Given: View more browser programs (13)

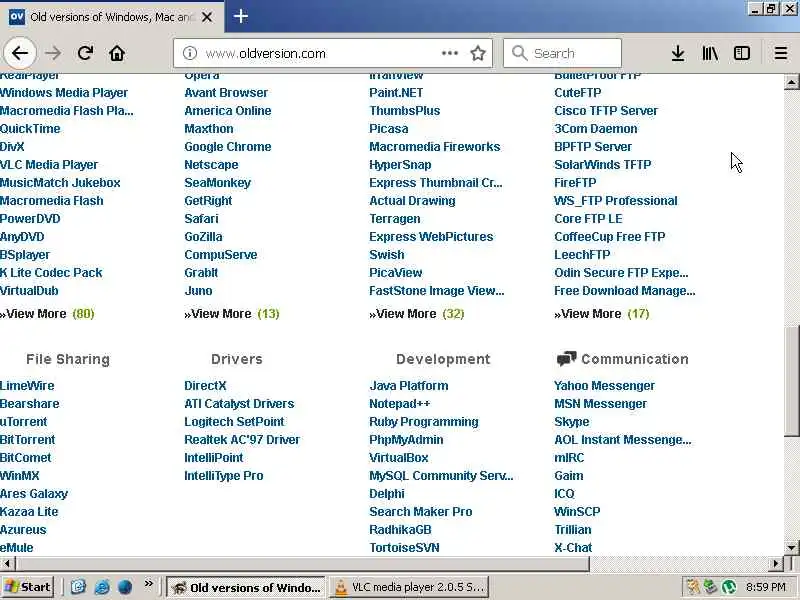Looking at the screenshot, I should (x=232, y=314).
